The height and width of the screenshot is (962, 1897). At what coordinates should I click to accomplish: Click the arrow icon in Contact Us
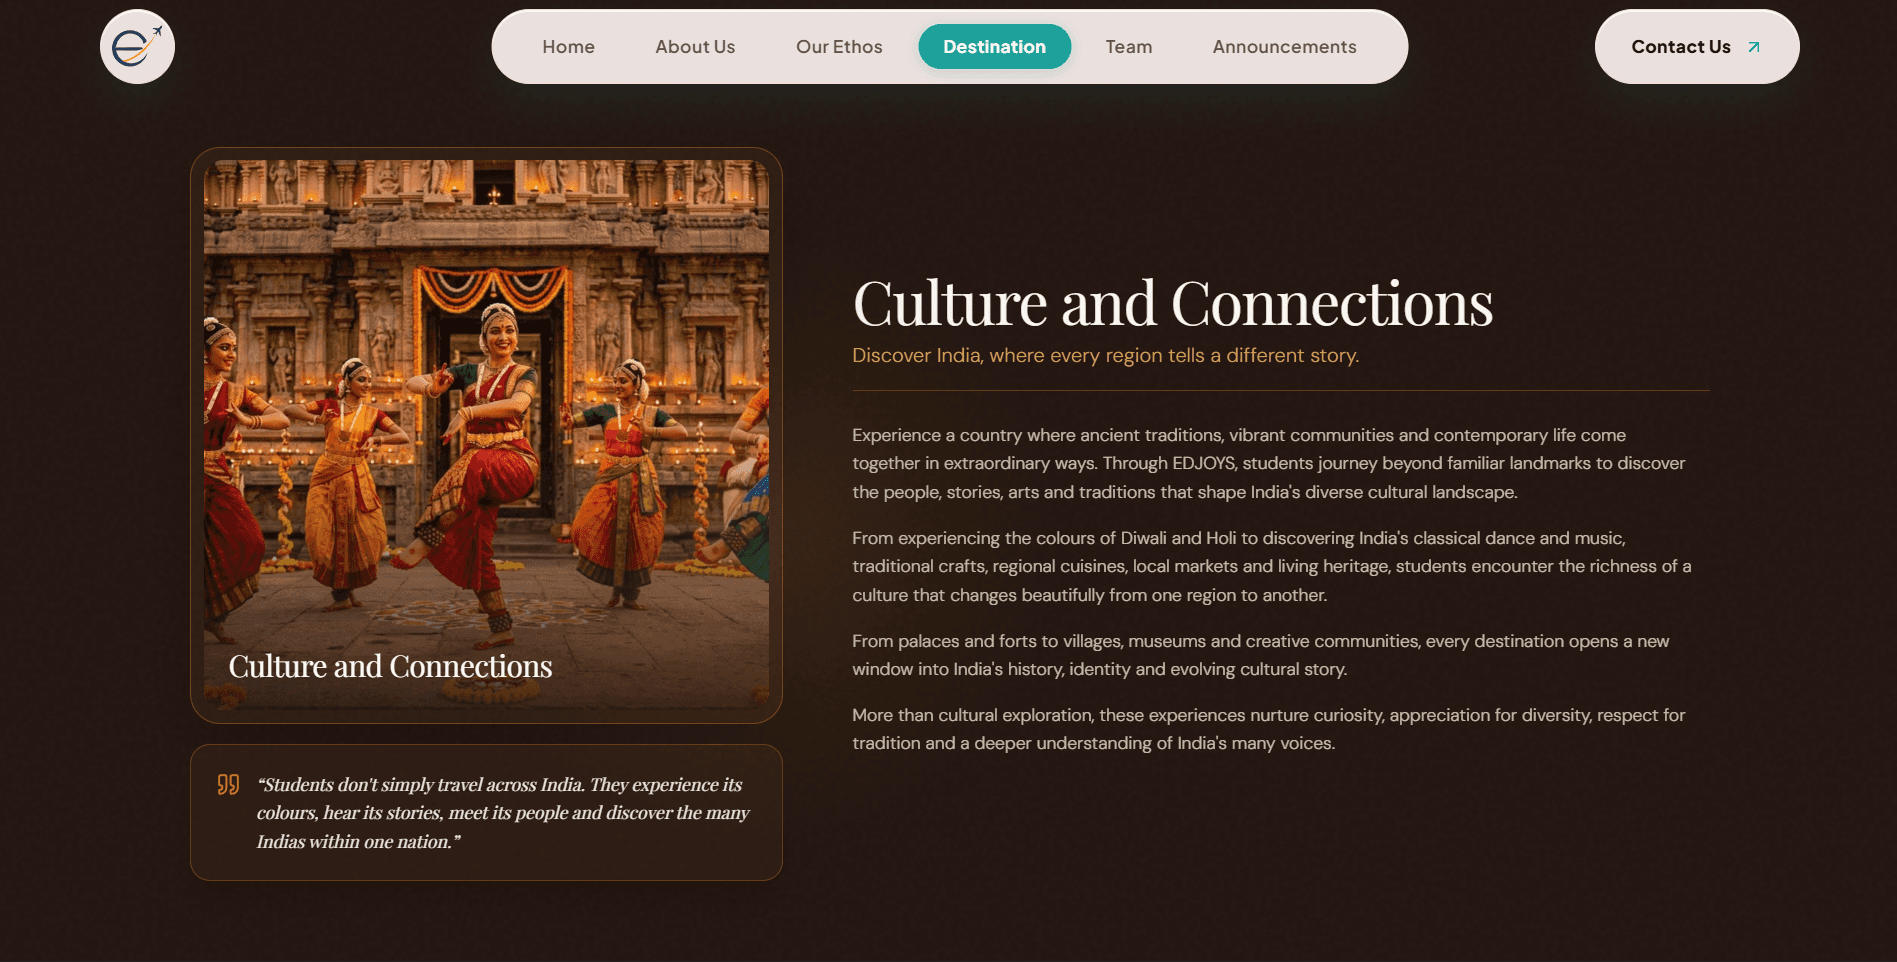tap(1753, 47)
